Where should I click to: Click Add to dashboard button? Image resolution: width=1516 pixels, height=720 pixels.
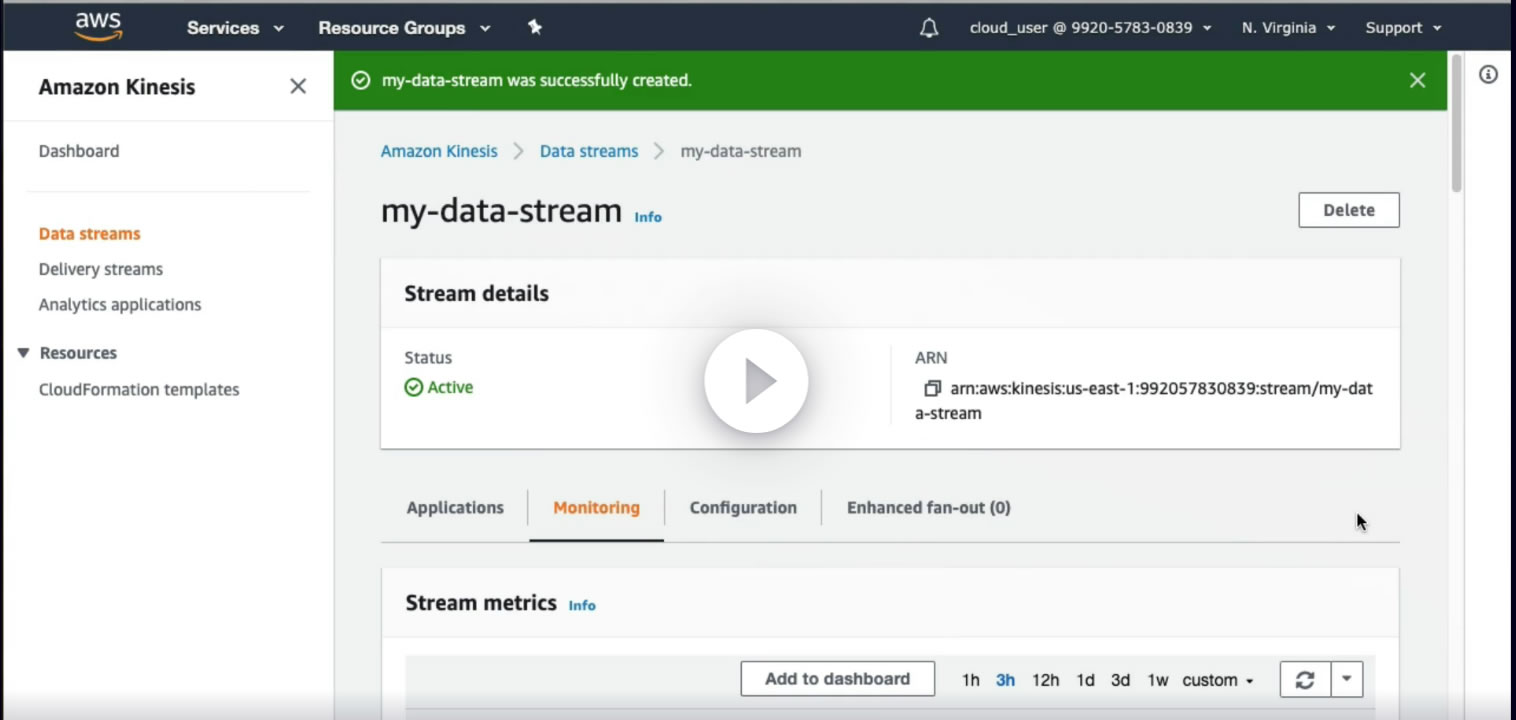coord(837,679)
